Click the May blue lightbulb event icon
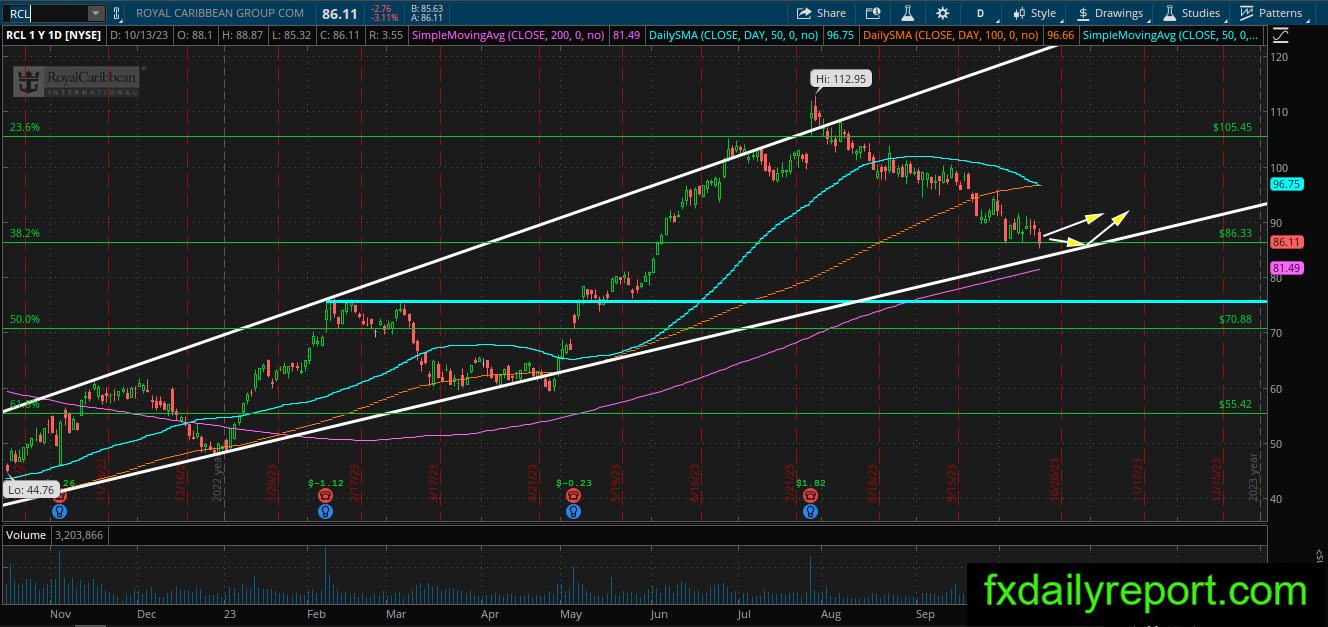The image size is (1328, 627). coord(572,511)
